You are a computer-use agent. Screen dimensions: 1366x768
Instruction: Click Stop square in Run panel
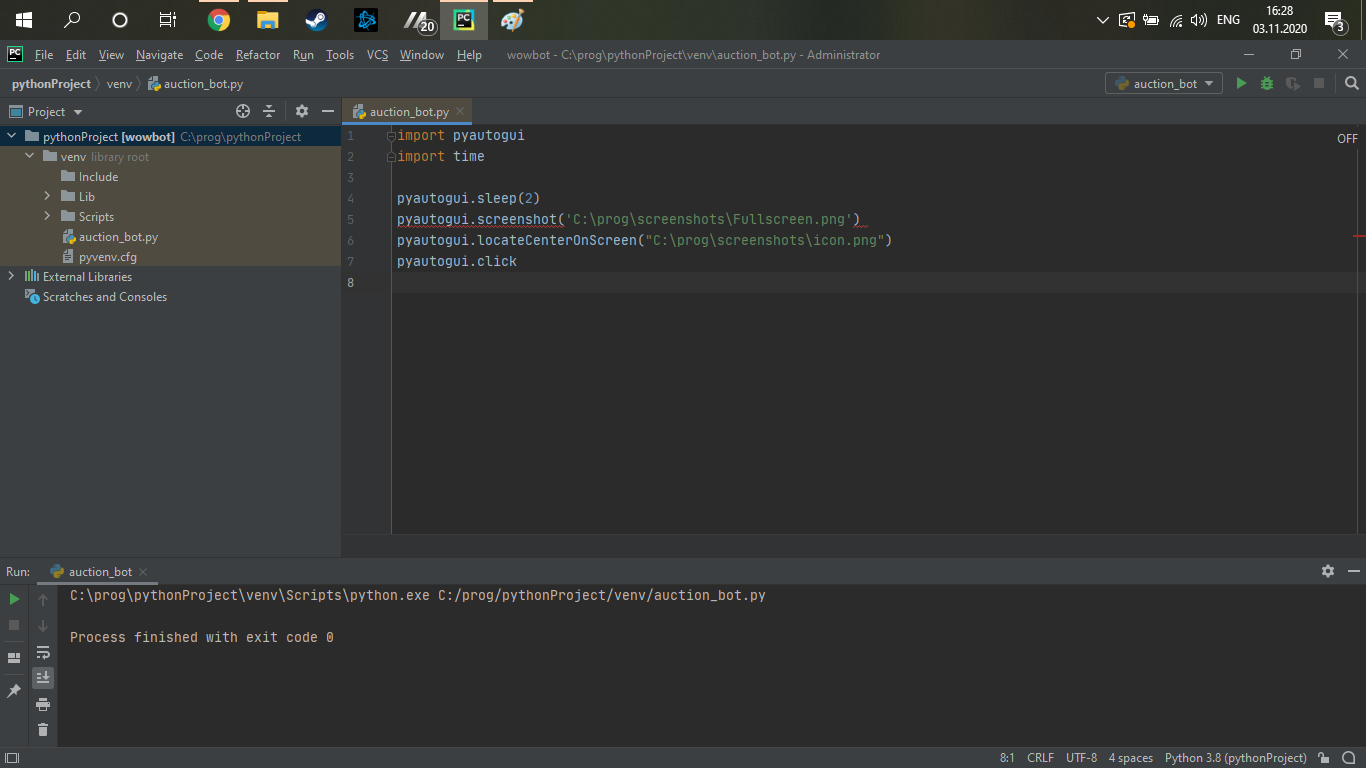(14, 625)
